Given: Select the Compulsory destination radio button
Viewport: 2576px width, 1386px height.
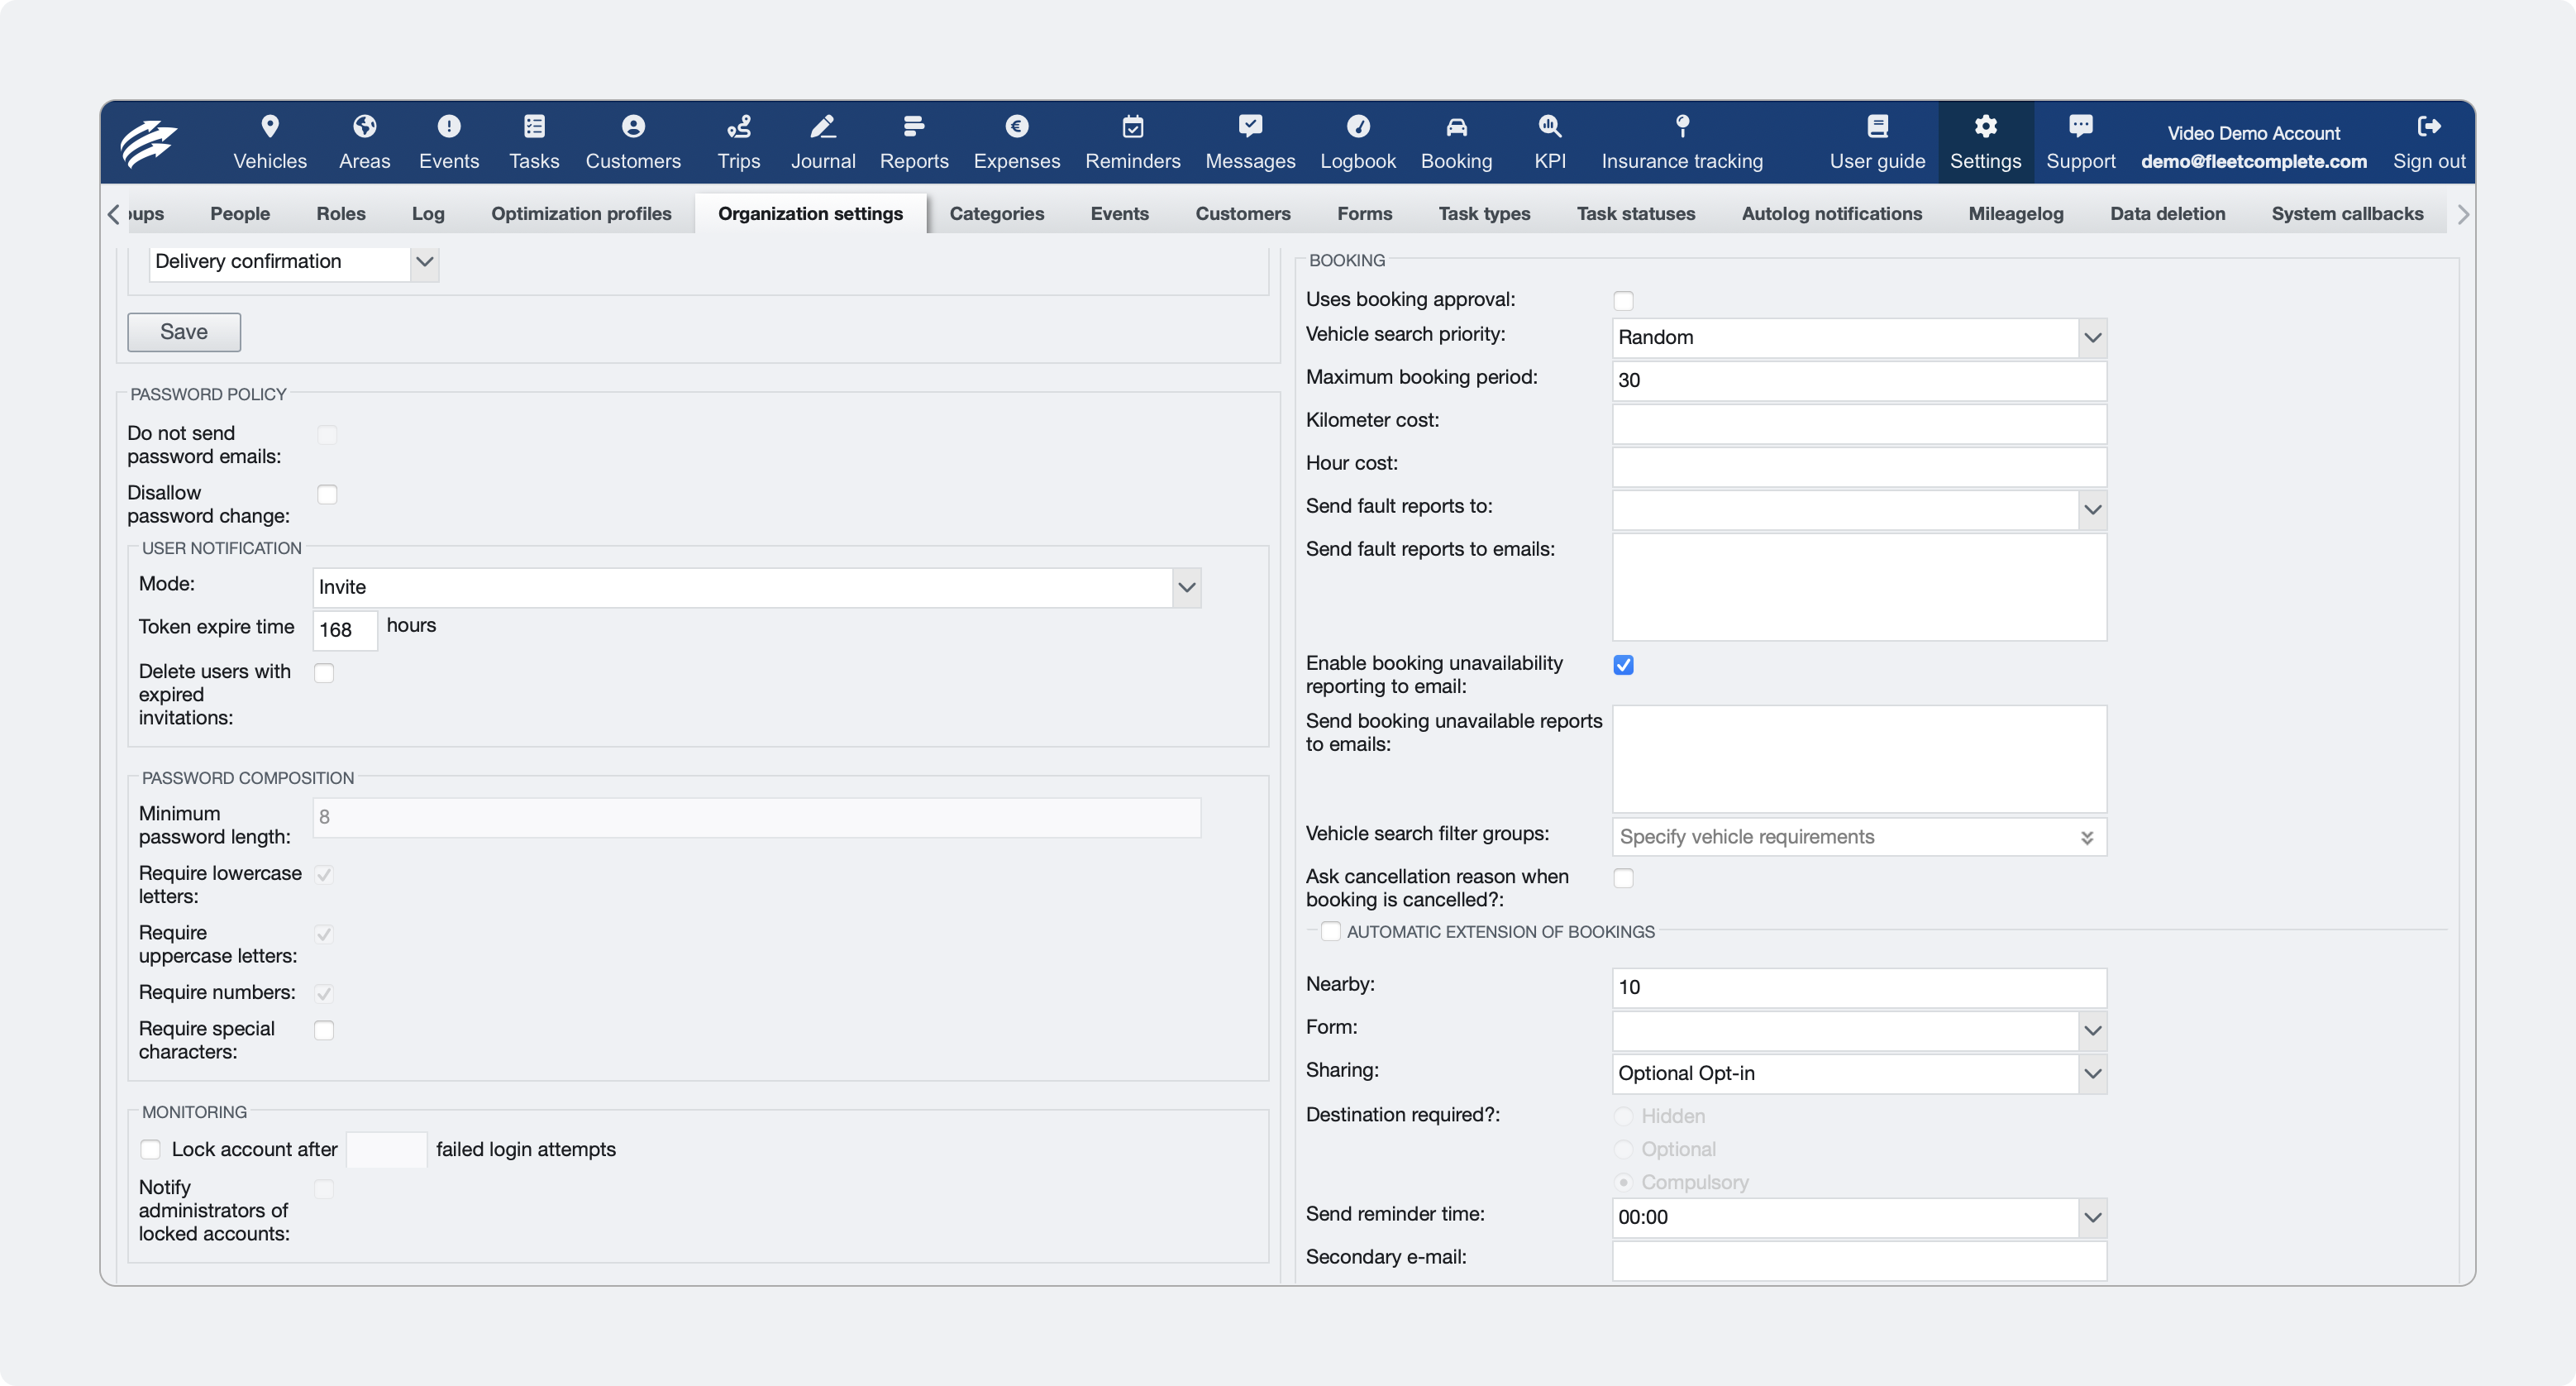Looking at the screenshot, I should 1623,1182.
